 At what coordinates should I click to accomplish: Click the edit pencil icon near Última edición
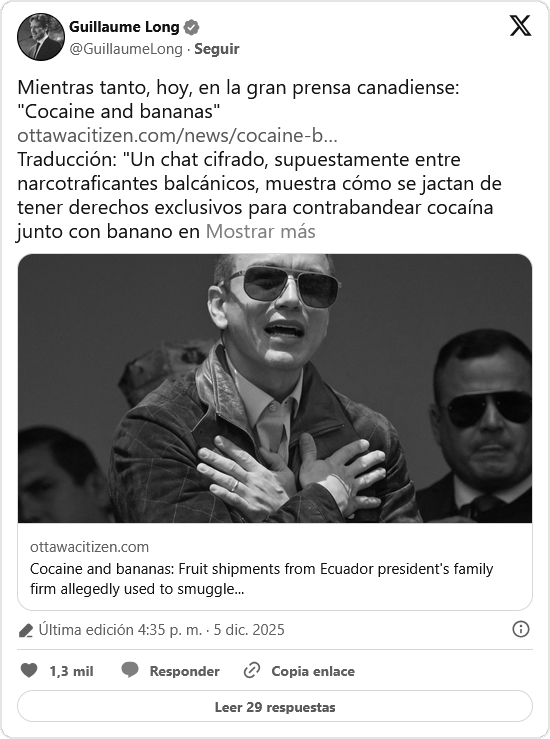25,630
